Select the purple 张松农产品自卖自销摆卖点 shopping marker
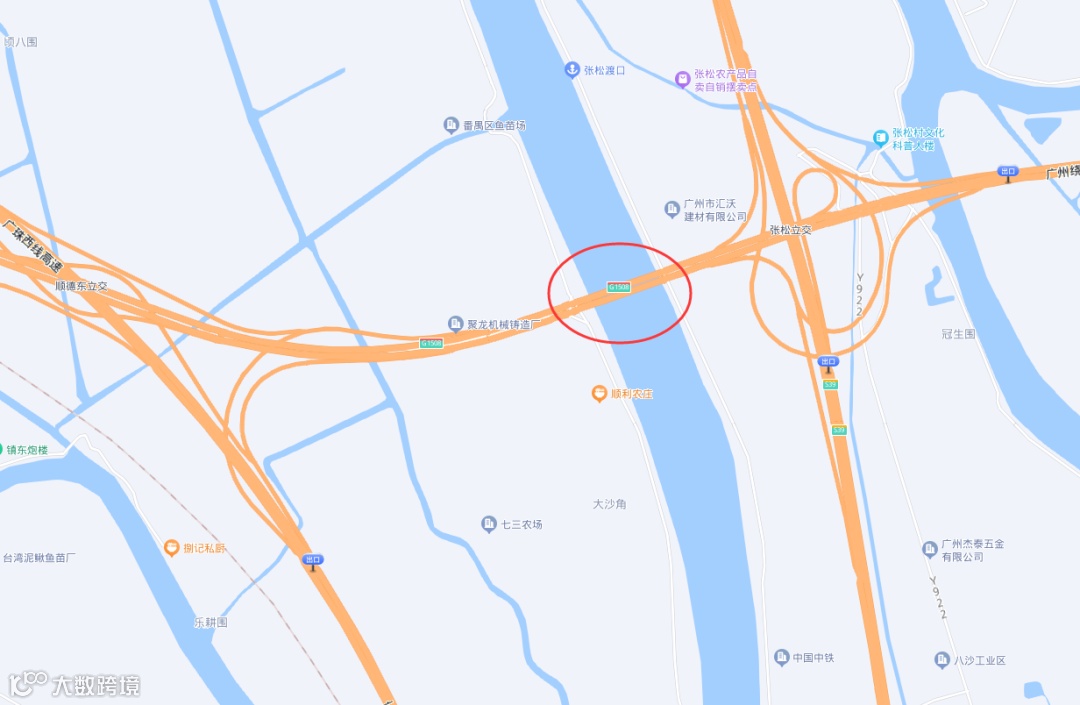The height and width of the screenshot is (705, 1080). 682,80
